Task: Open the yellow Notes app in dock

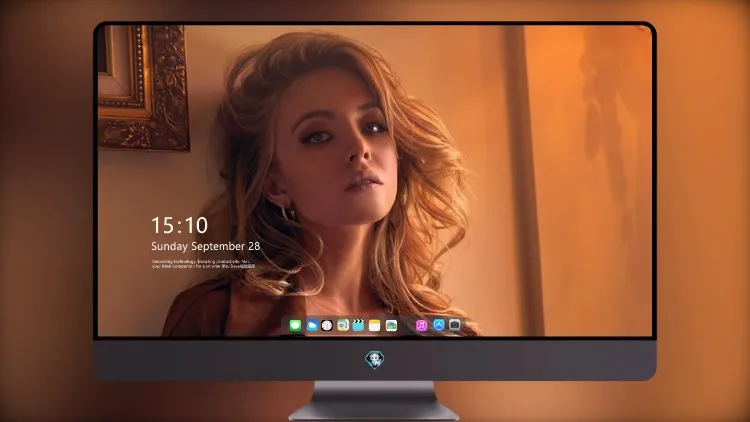Action: coord(375,325)
